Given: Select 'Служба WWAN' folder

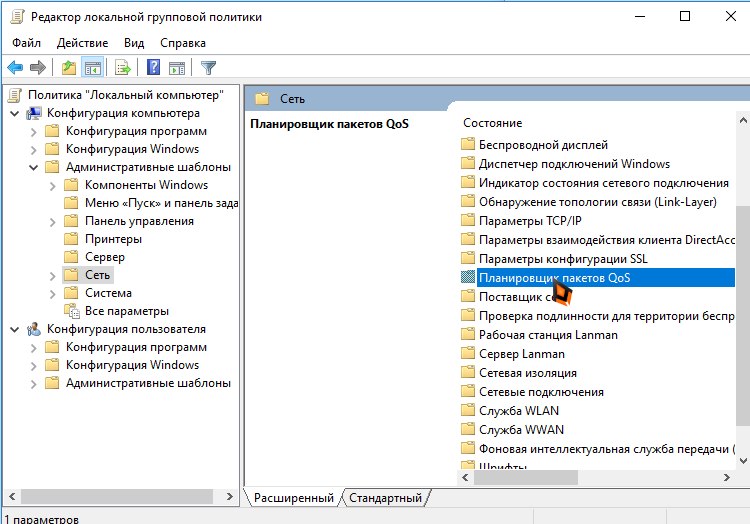Looking at the screenshot, I should (x=521, y=429).
